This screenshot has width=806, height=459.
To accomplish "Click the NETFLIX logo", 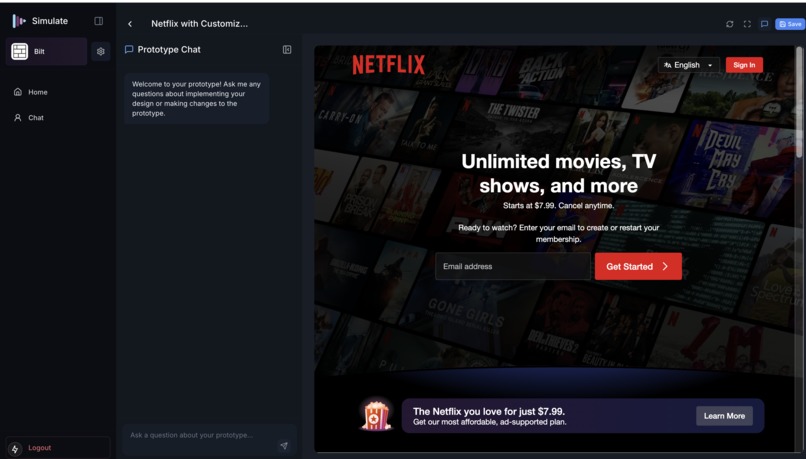I will (x=389, y=65).
